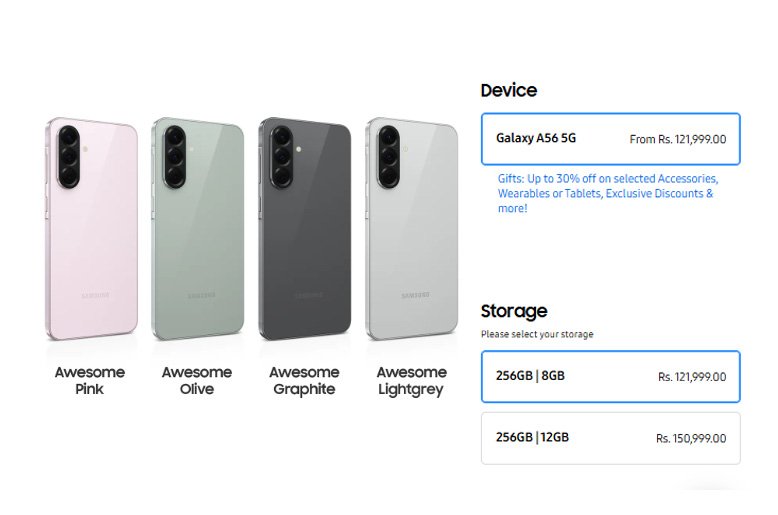Viewport: 778px width, 515px height.
Task: Click the From Rs. 121,999.00 device price
Action: click(x=677, y=140)
